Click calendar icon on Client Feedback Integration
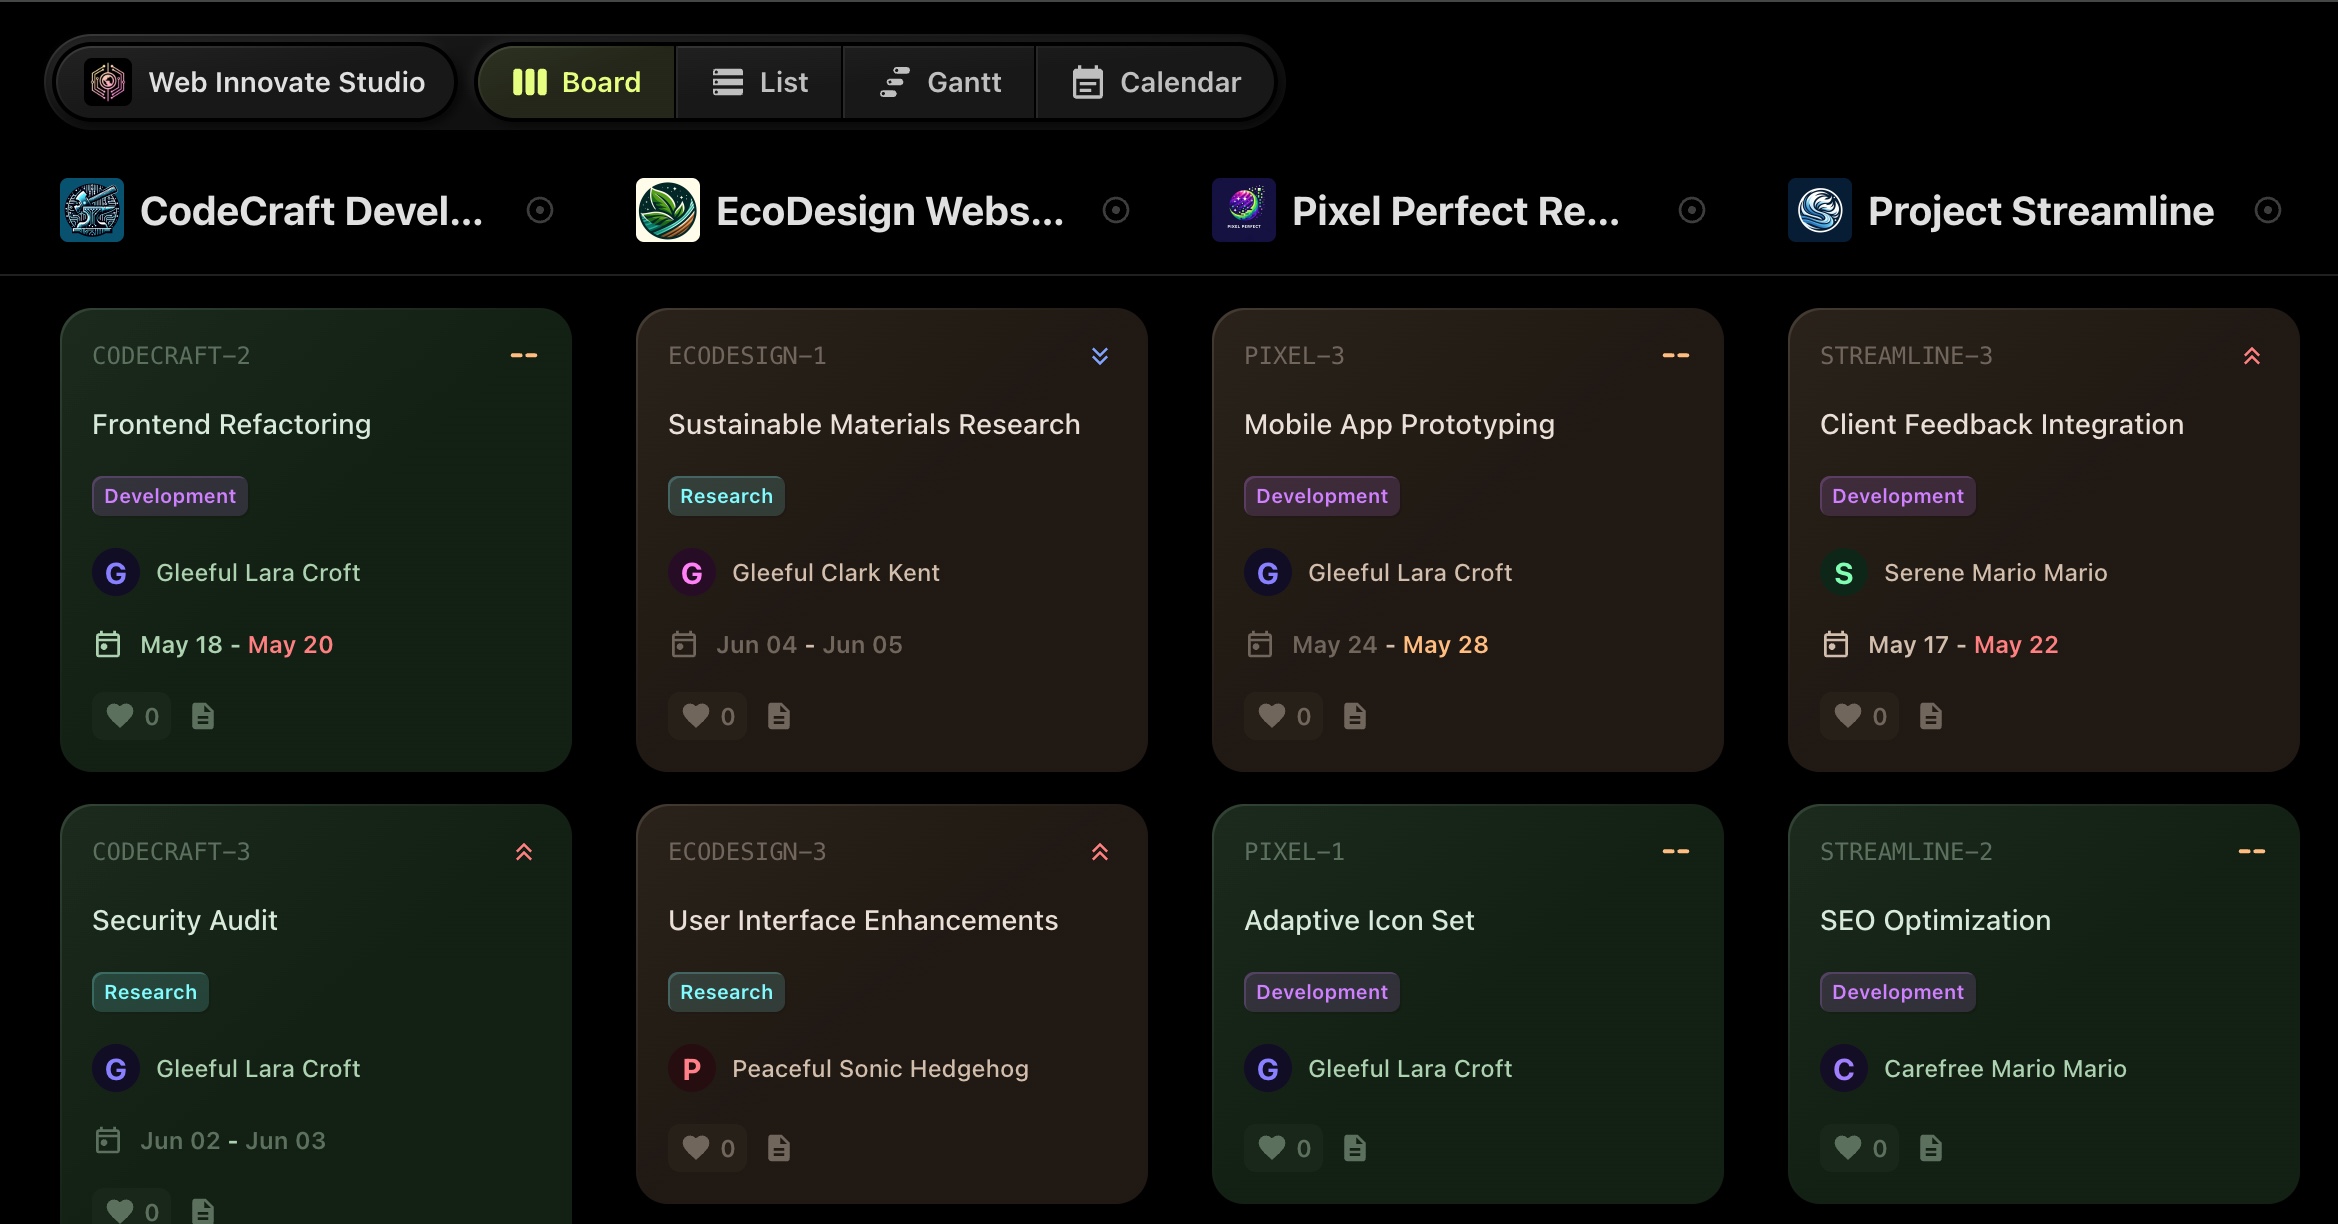This screenshot has width=2338, height=1224. tap(1836, 644)
